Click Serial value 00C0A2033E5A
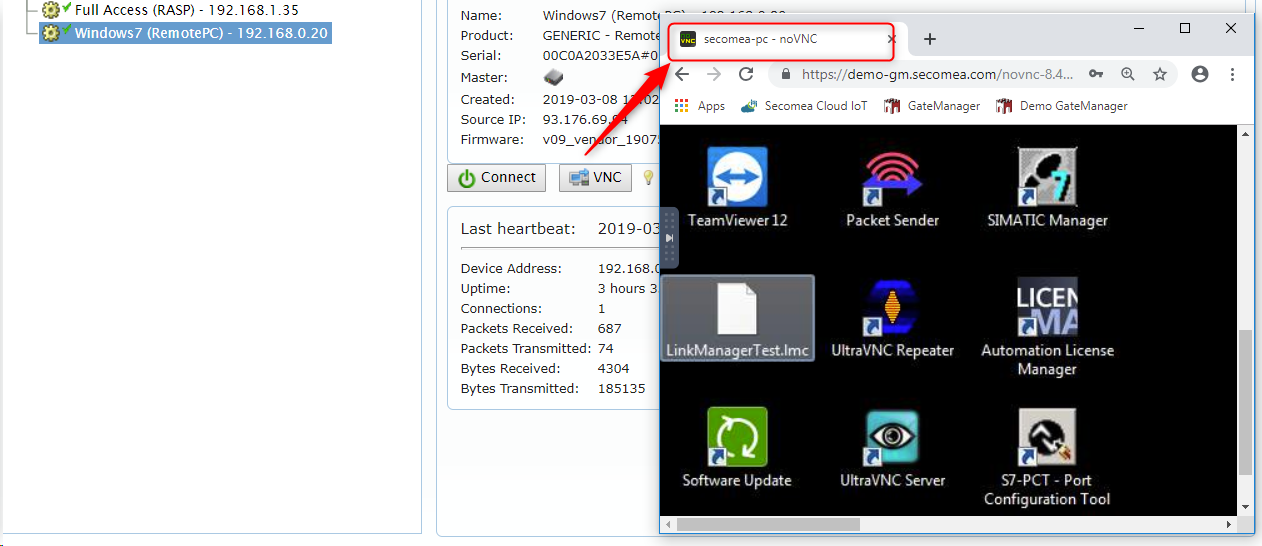1262x546 pixels. coord(601,55)
